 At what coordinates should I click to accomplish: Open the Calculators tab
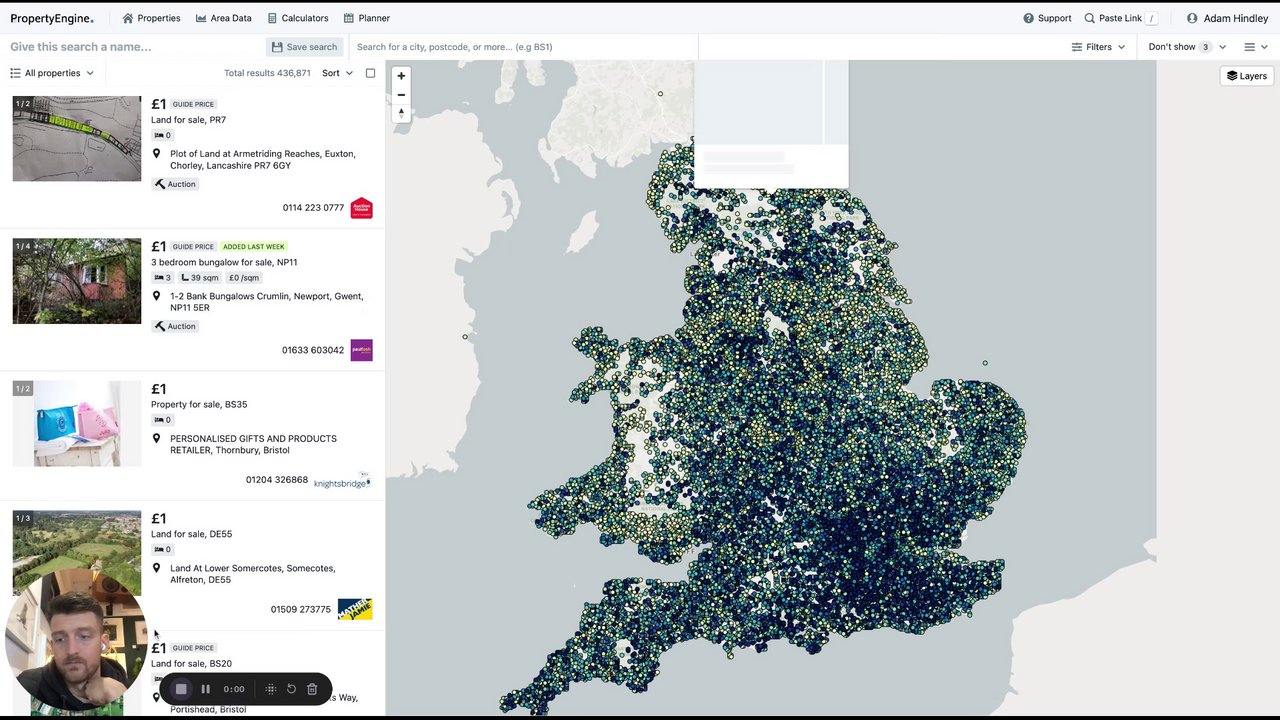coord(298,18)
